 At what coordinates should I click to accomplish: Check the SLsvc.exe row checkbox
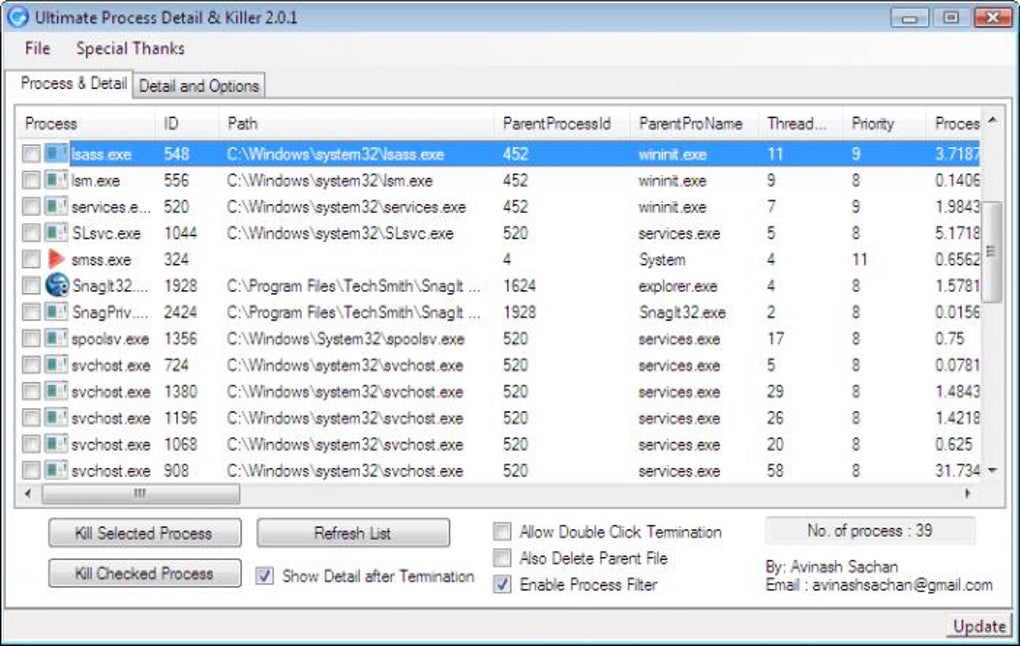(31, 233)
